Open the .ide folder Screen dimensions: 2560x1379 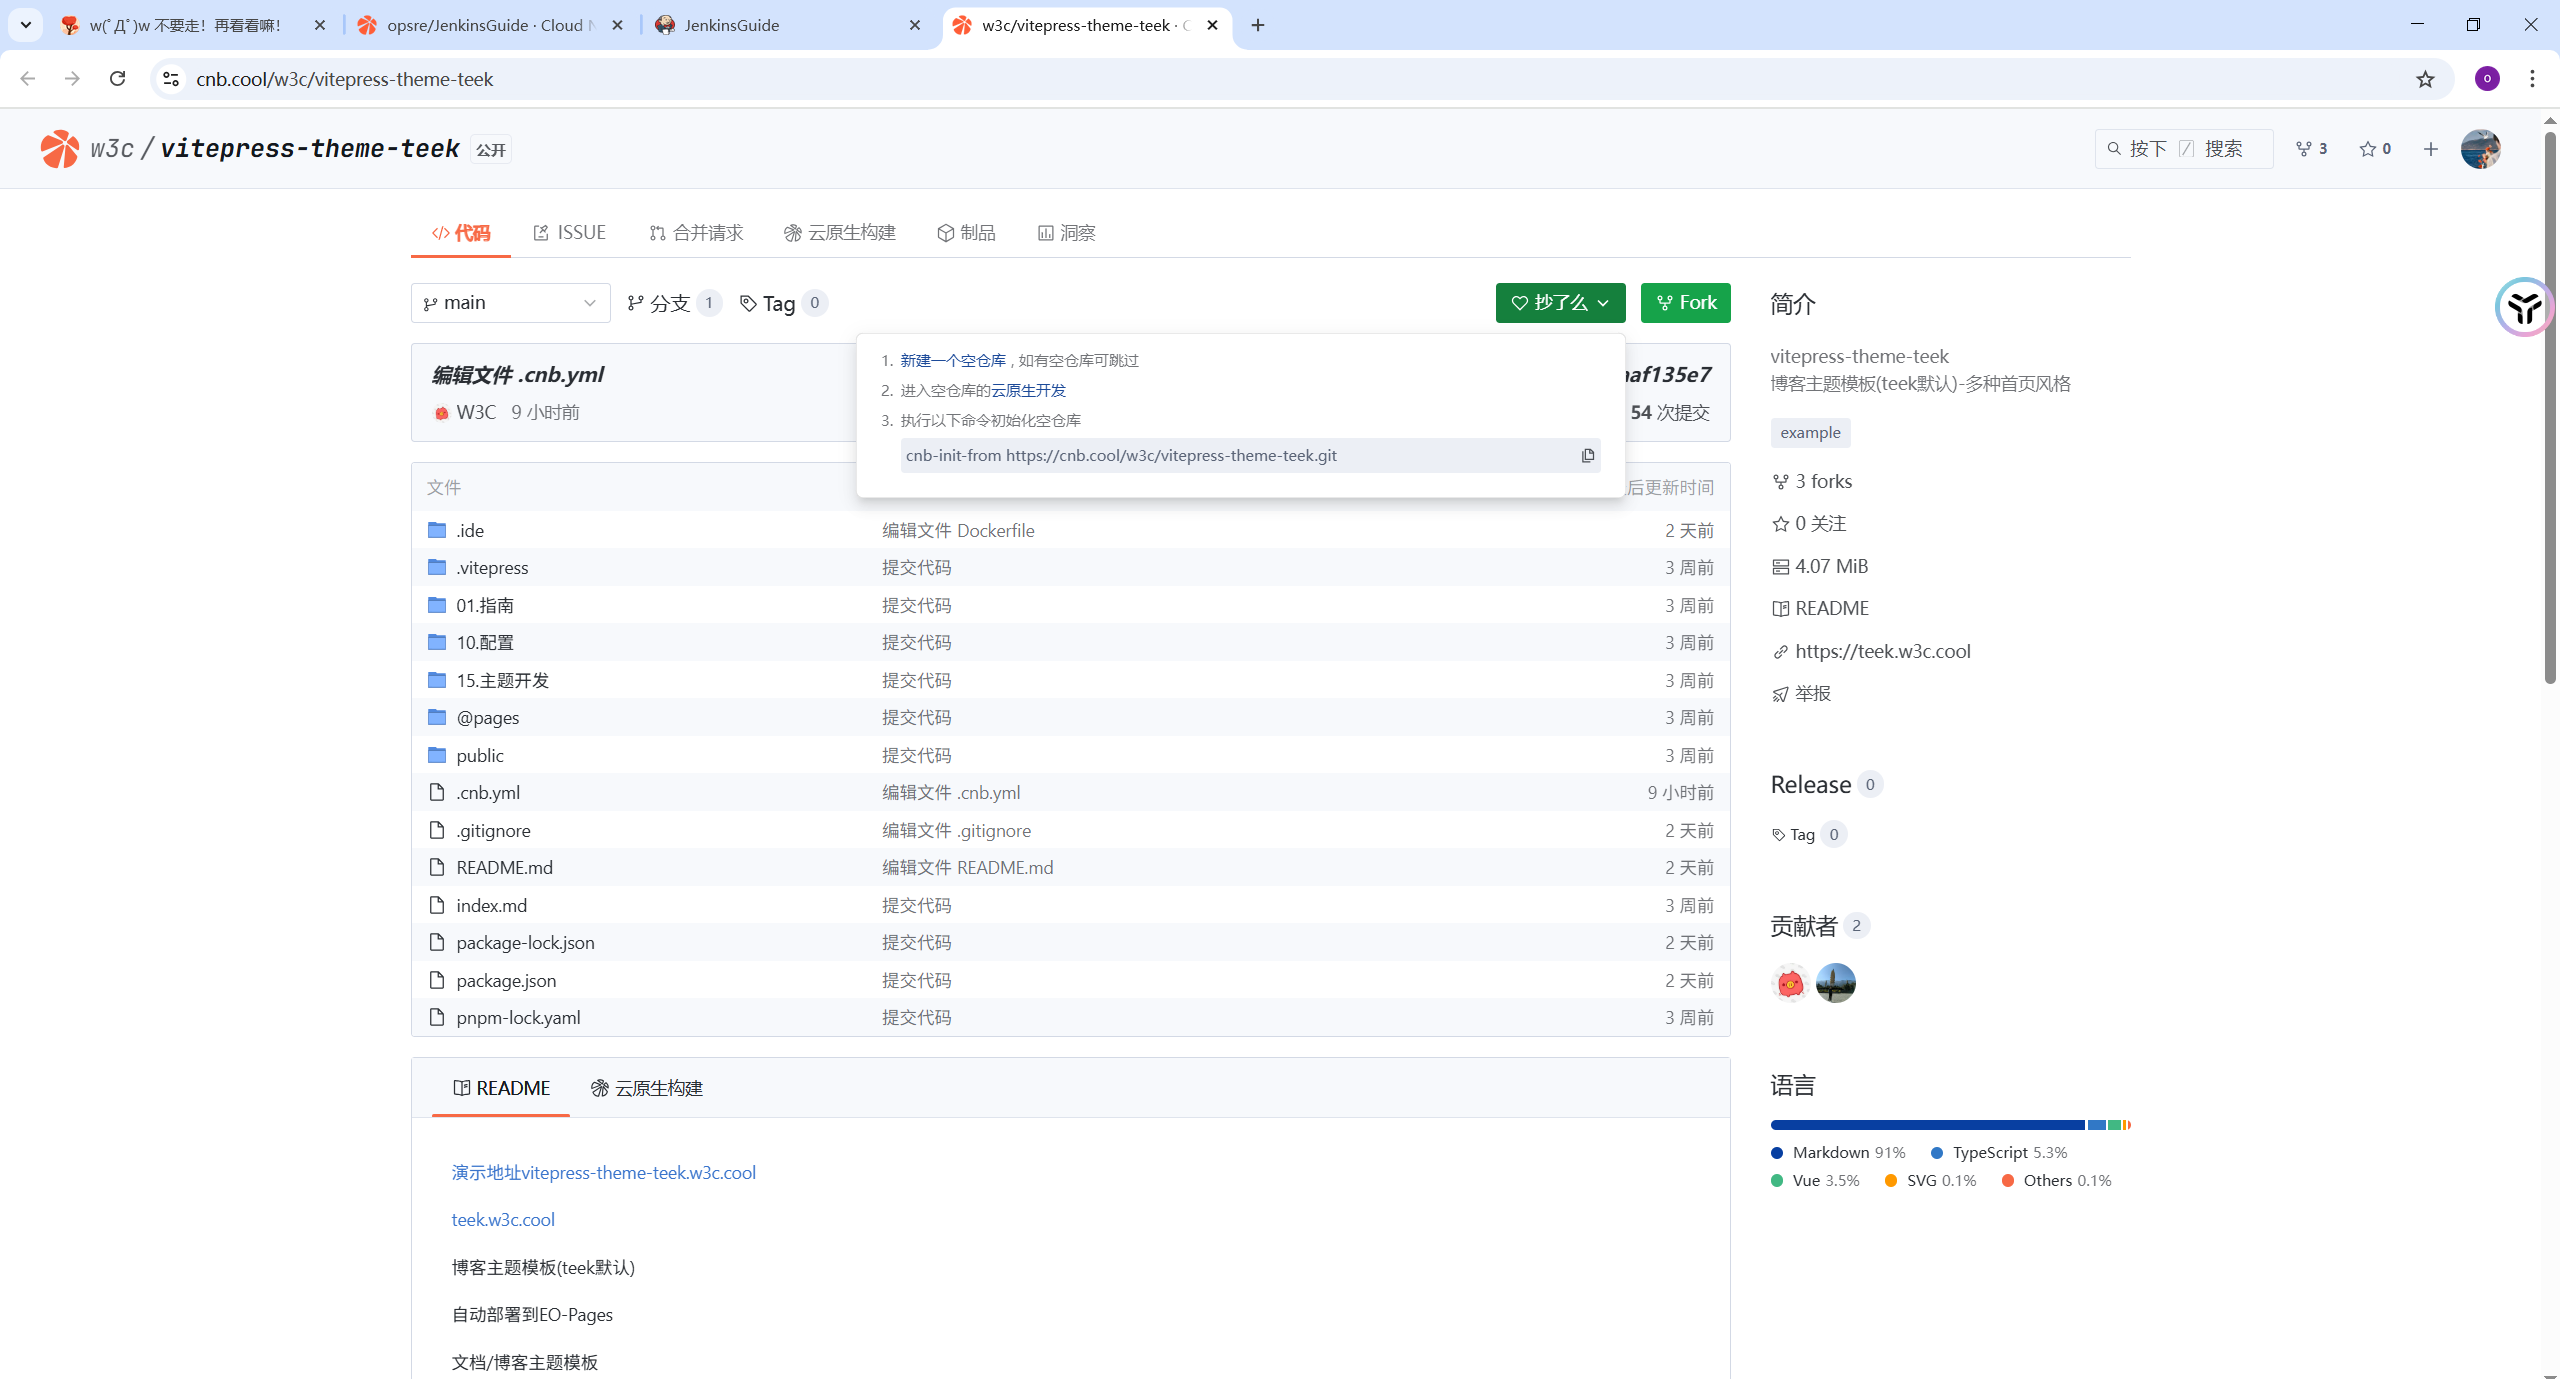(470, 530)
